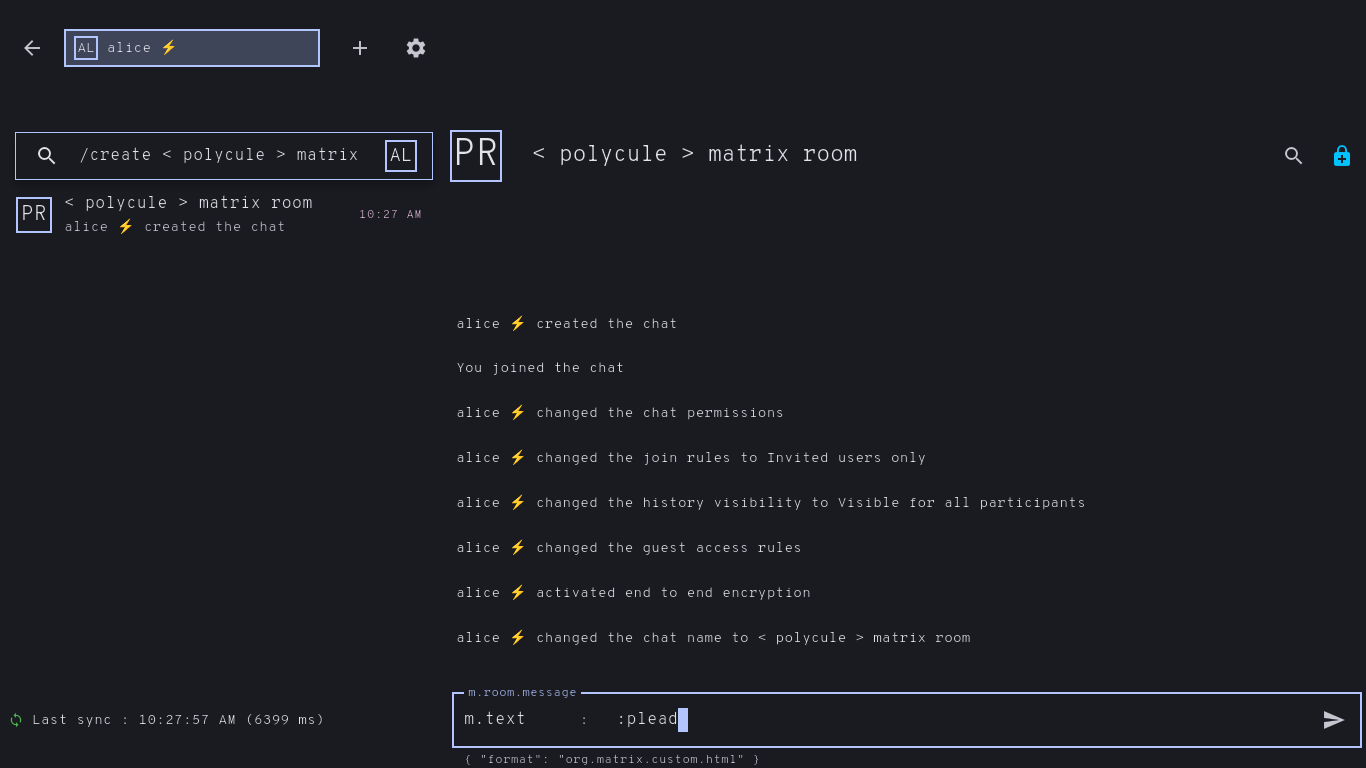This screenshot has height=768, width=1366.
Task: Click the green sync icon in the status bar
Action: point(16,720)
